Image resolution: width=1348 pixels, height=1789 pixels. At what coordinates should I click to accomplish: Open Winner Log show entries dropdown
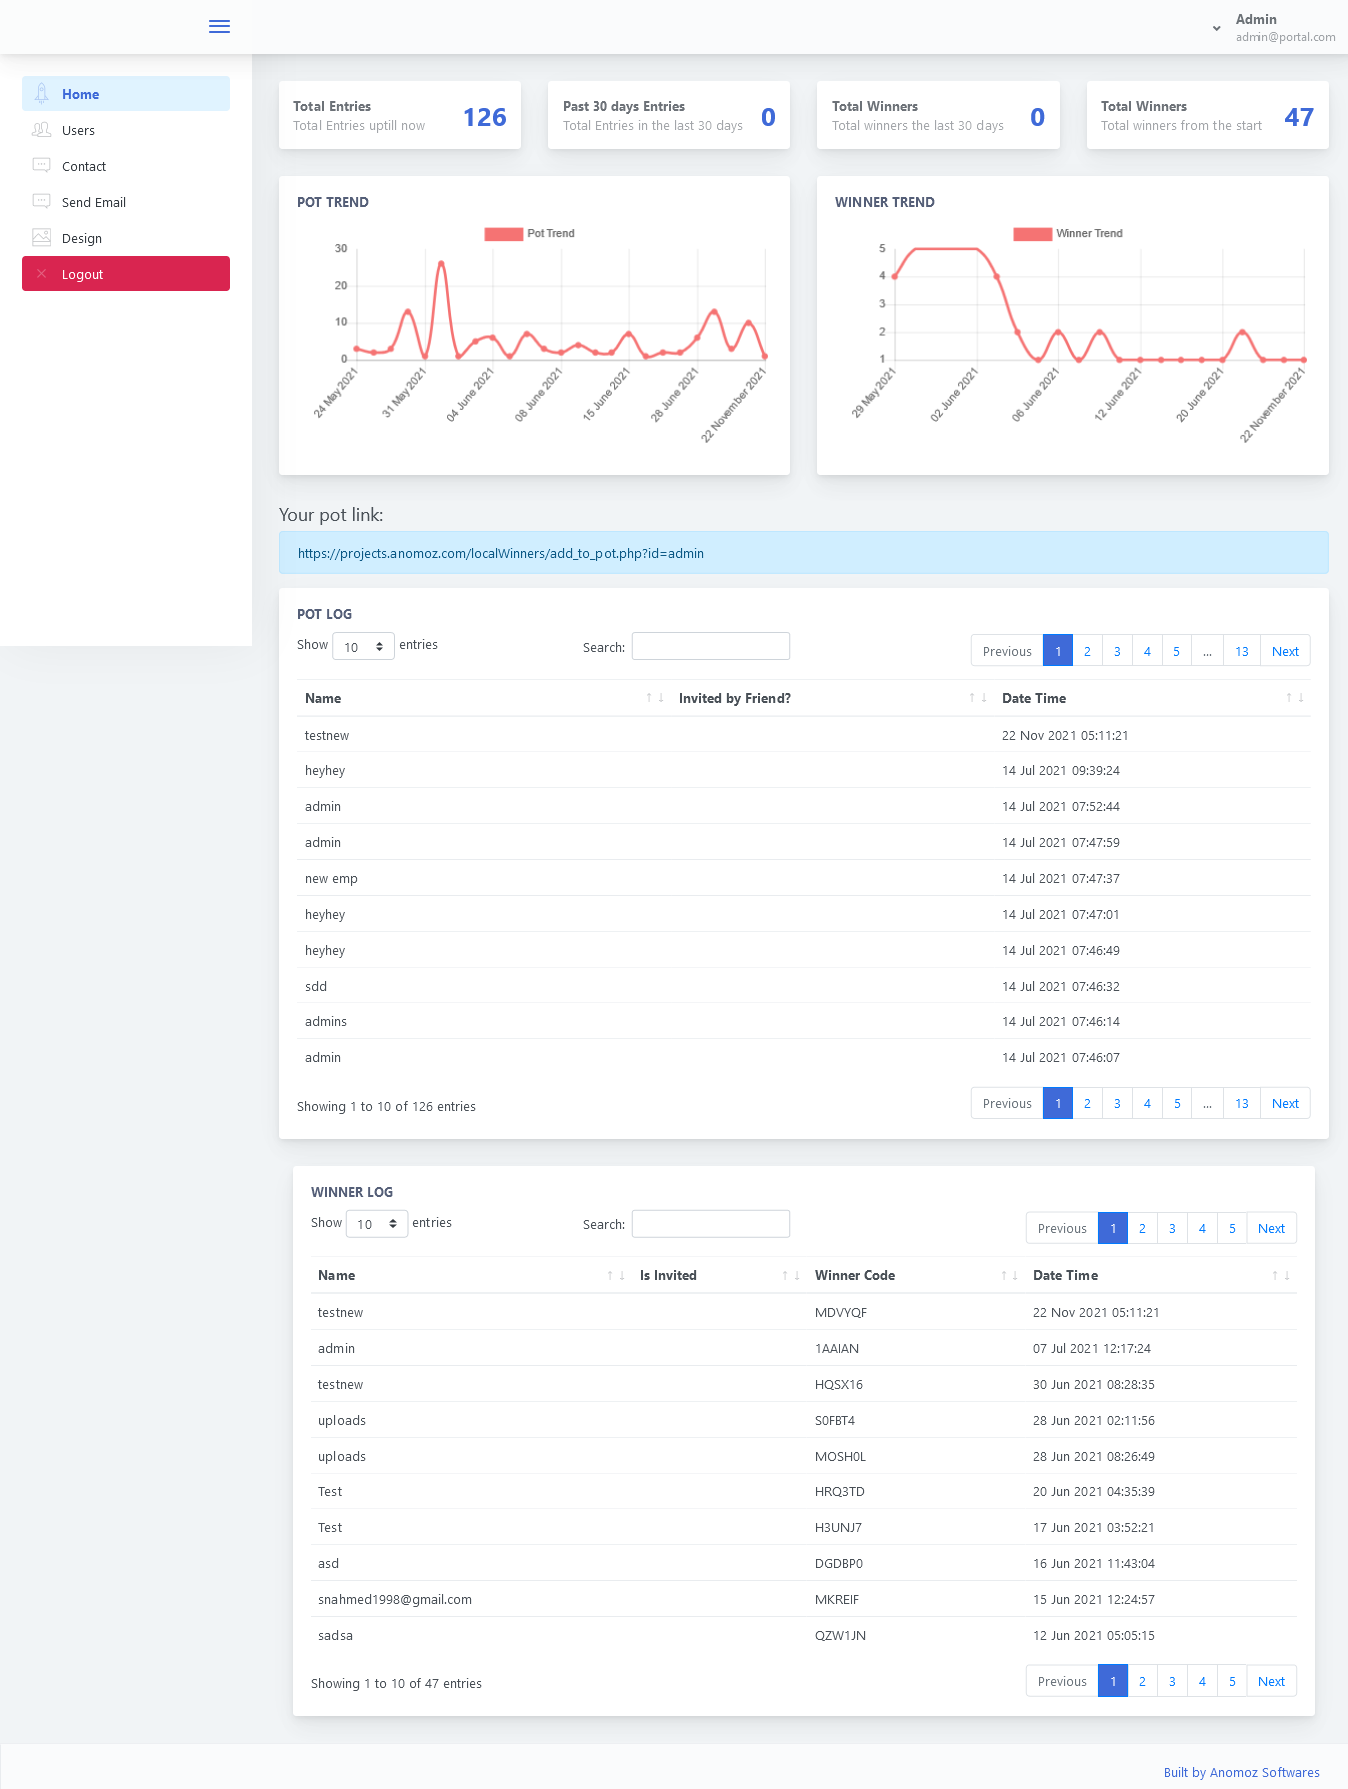(377, 1224)
